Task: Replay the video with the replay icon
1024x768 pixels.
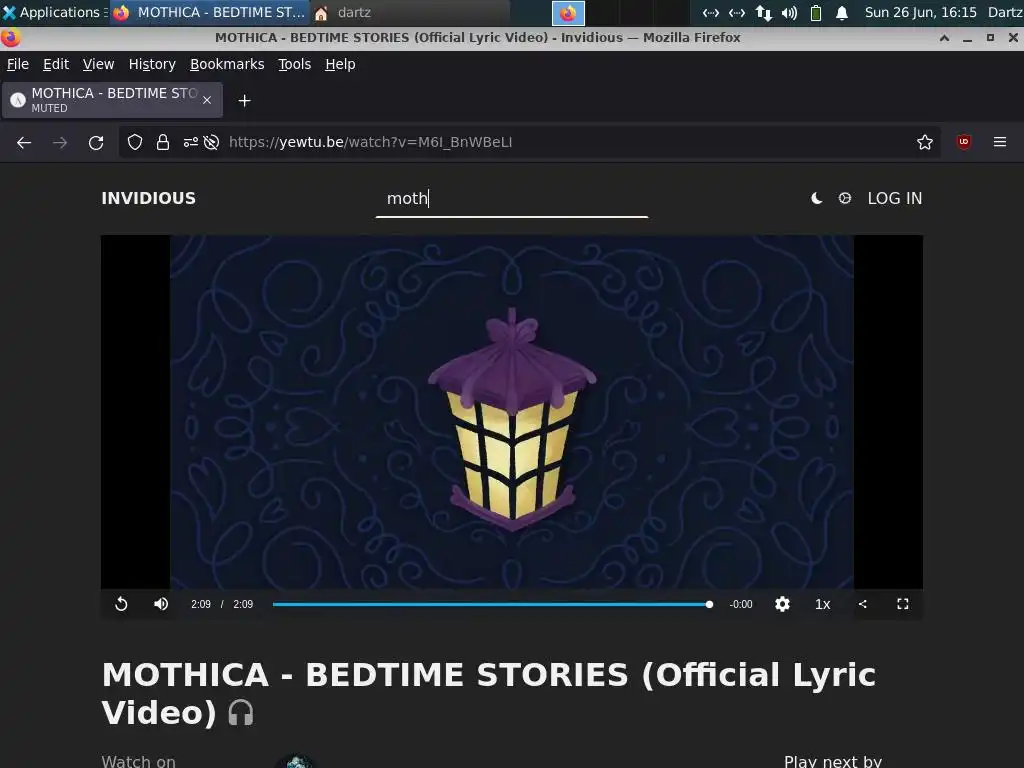Action: (121, 604)
